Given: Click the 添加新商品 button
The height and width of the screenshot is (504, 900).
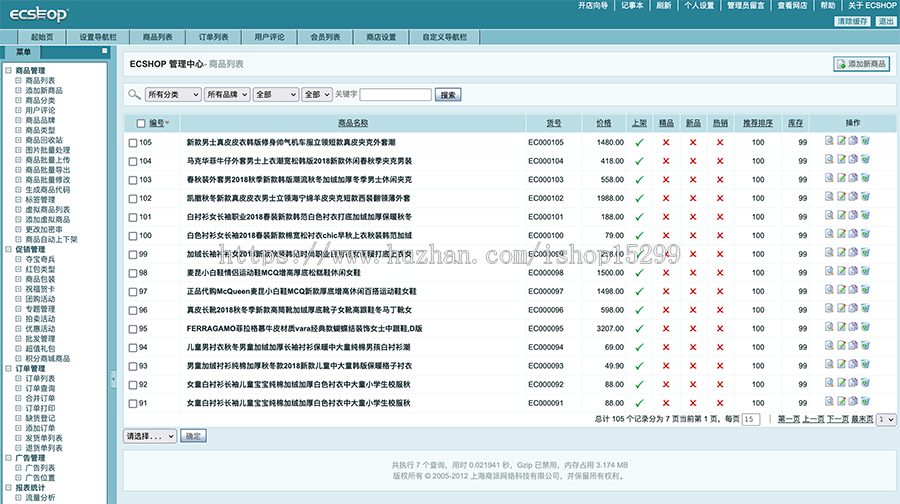Looking at the screenshot, I should [x=862, y=64].
